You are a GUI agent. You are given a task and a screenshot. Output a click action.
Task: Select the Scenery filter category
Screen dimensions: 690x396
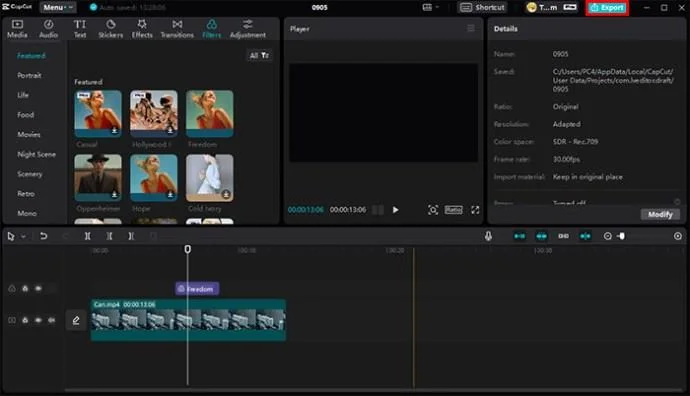click(x=29, y=174)
